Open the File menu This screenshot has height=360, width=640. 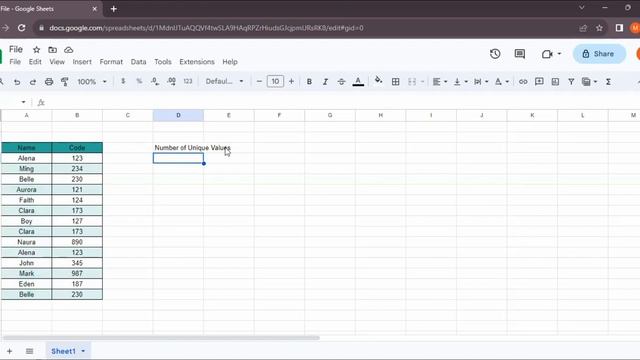click(15, 62)
